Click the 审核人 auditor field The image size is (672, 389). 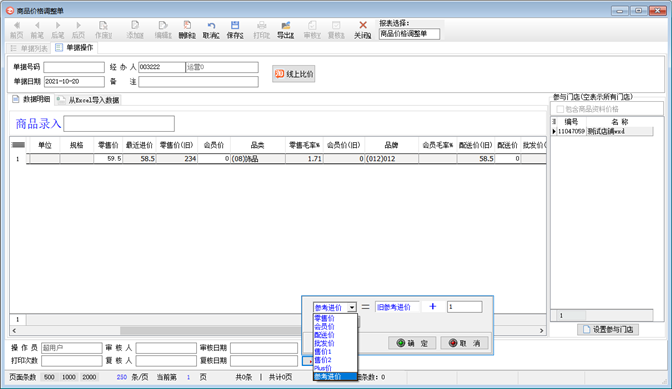tap(166, 348)
